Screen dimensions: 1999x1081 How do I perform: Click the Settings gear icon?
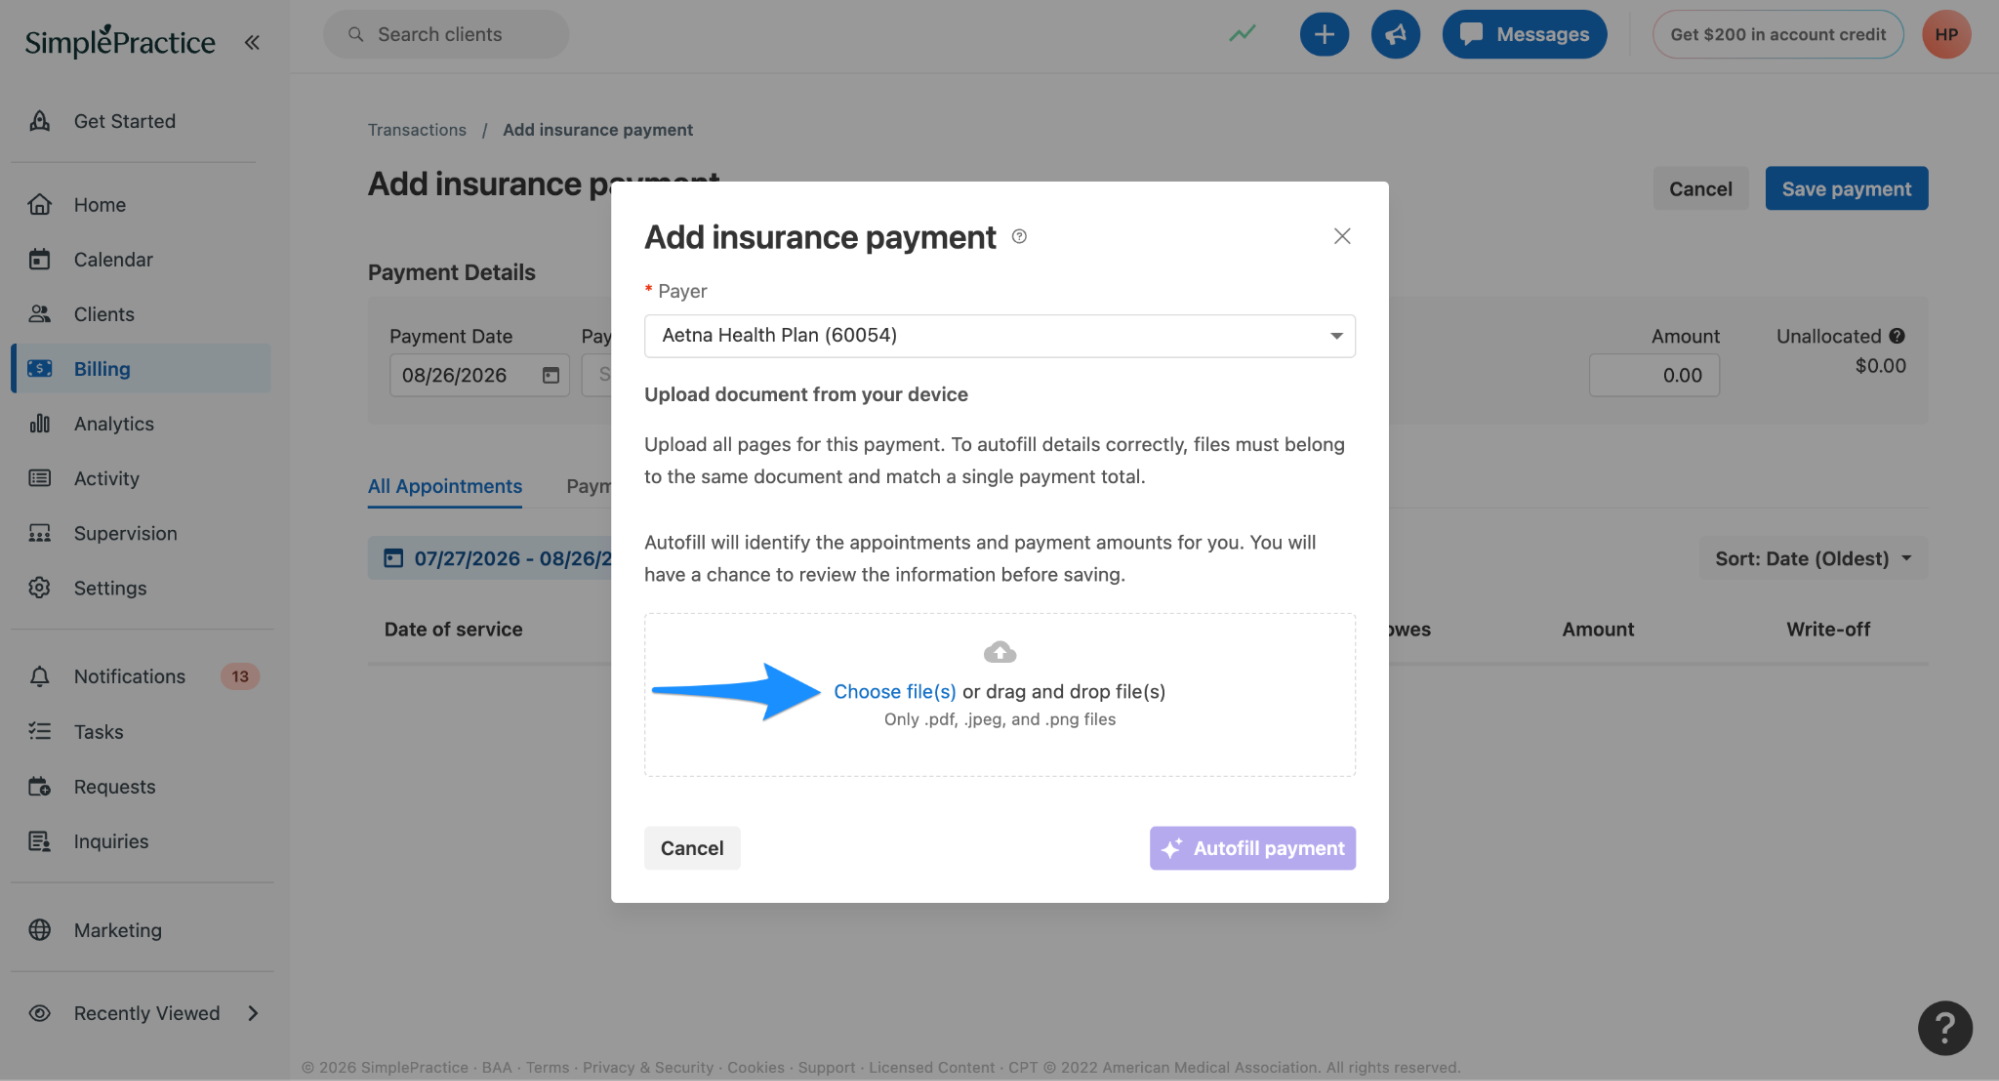pos(40,588)
